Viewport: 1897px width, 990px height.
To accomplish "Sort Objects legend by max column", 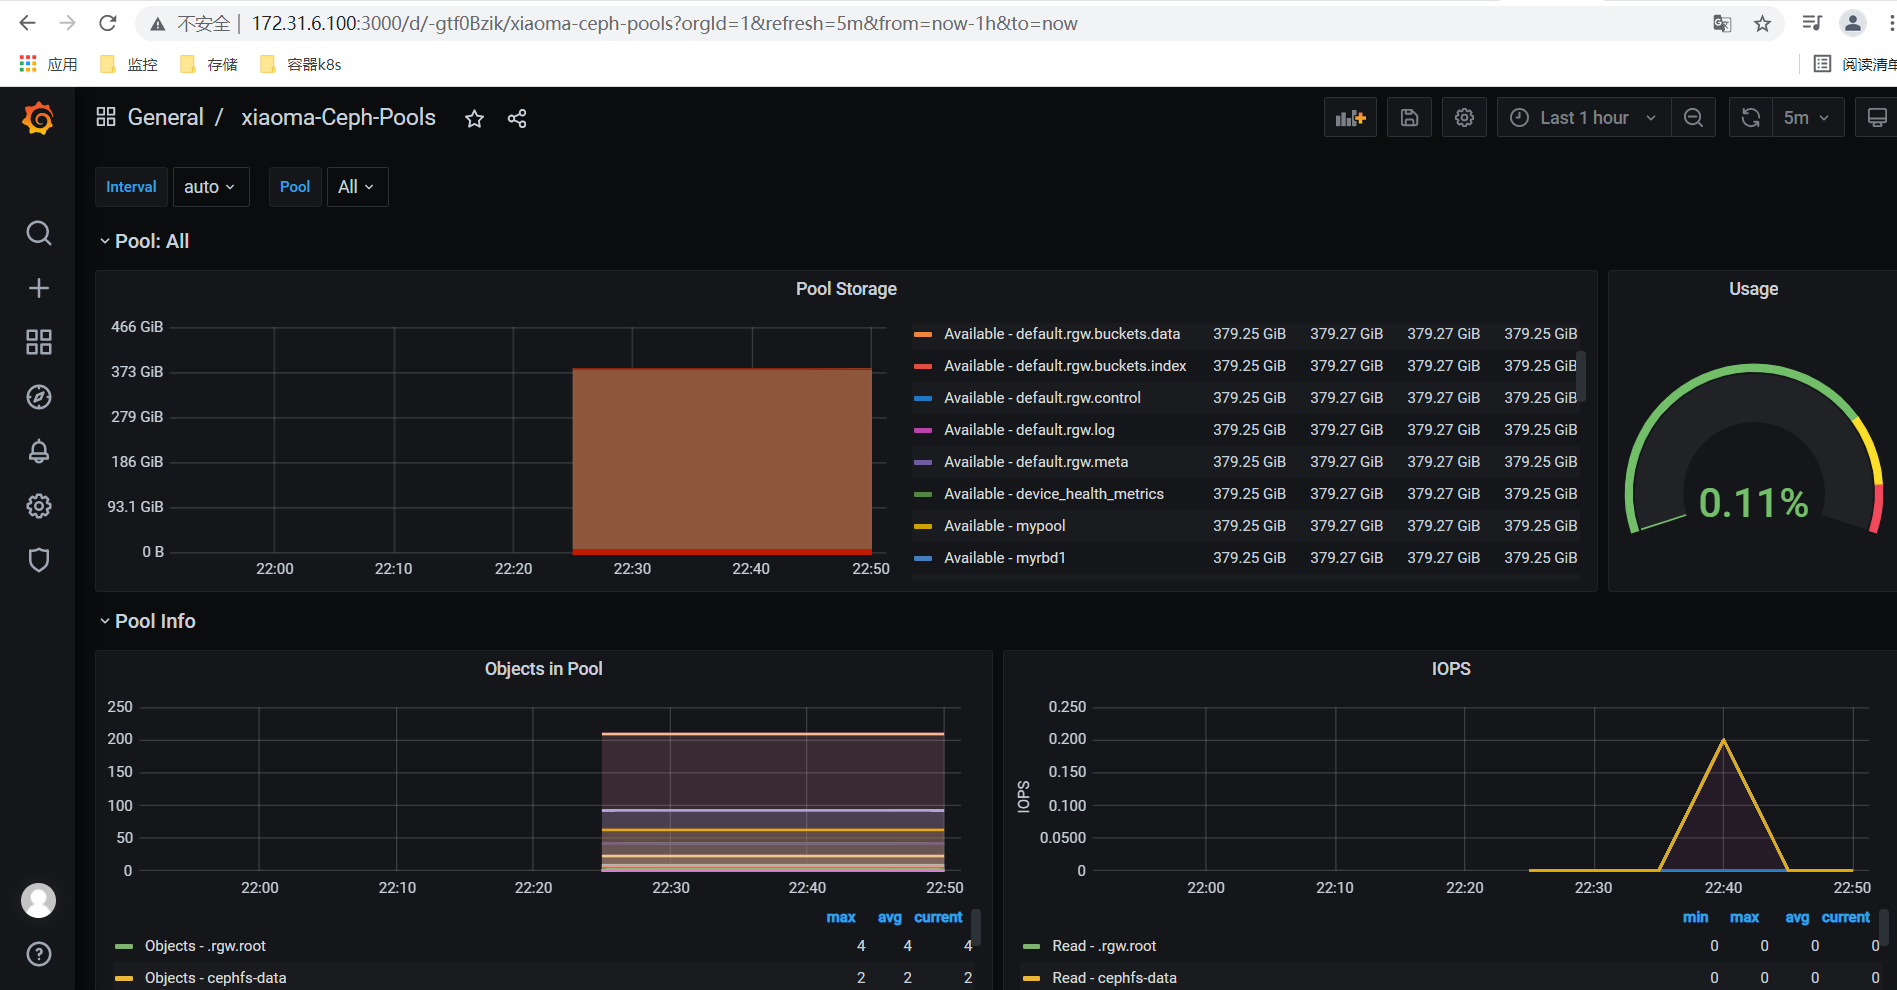I will coord(841,917).
